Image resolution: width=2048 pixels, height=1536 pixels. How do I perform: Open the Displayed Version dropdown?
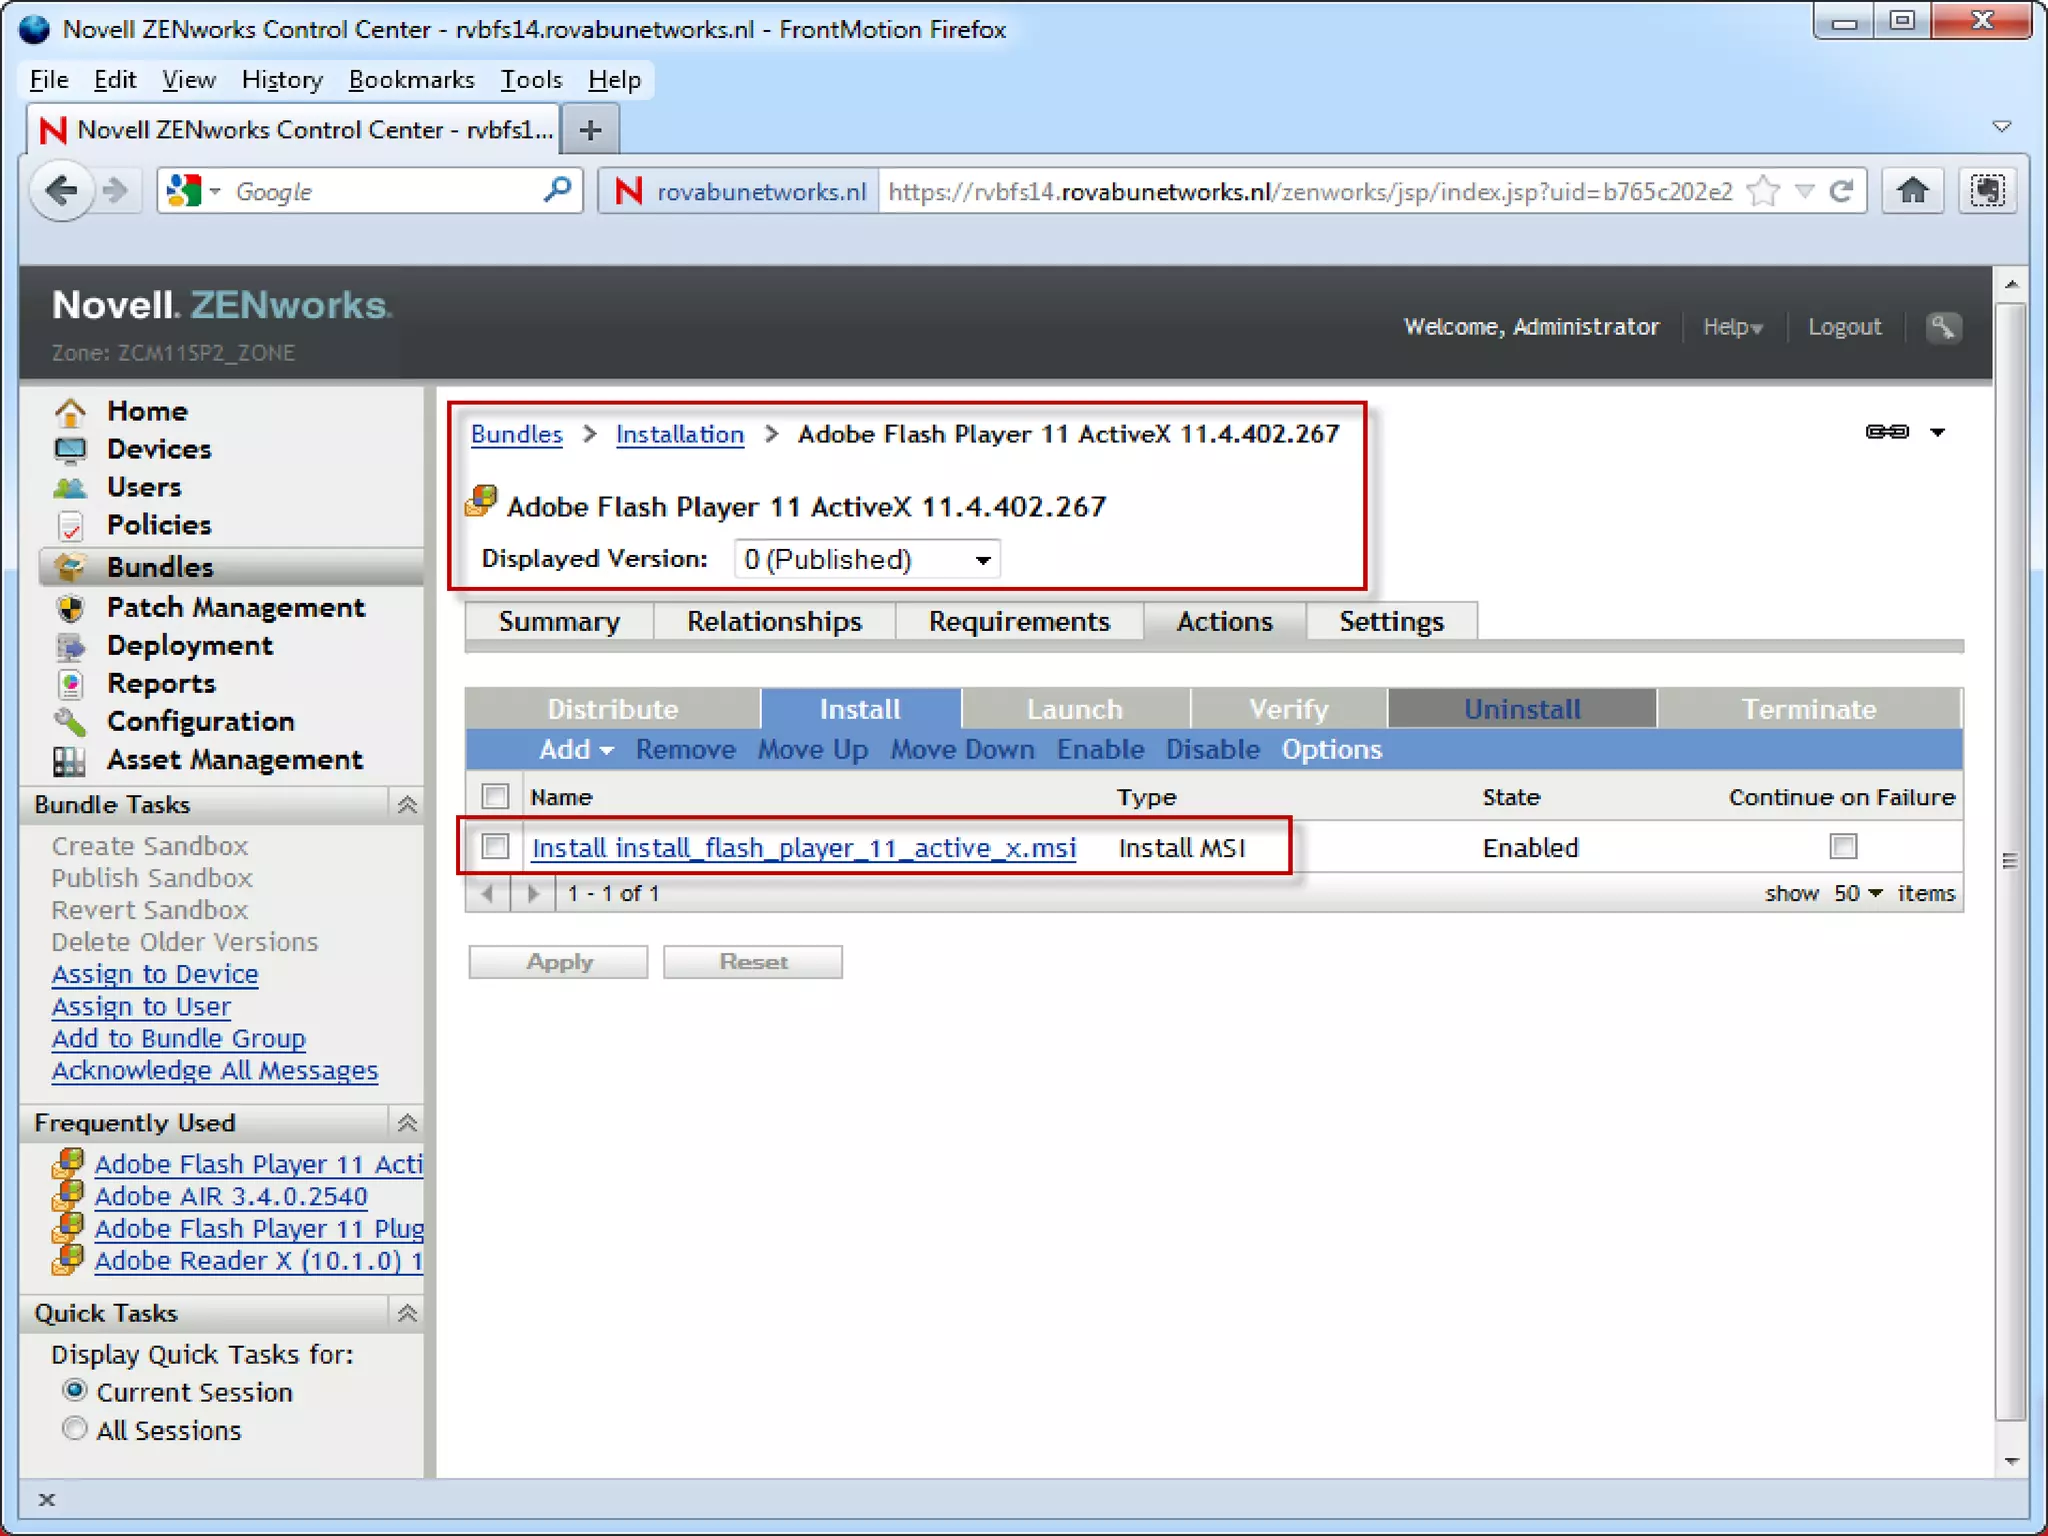866,560
